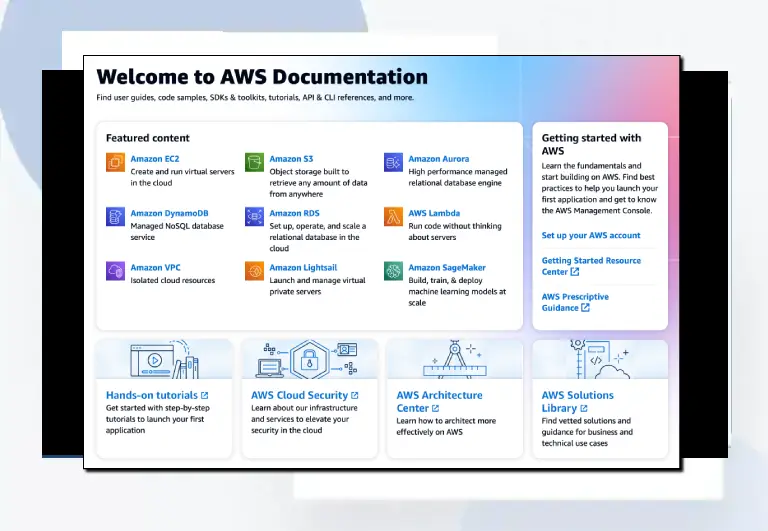
Task: Click external-link icon beside AWS Architecture Center
Action: [x=435, y=408]
